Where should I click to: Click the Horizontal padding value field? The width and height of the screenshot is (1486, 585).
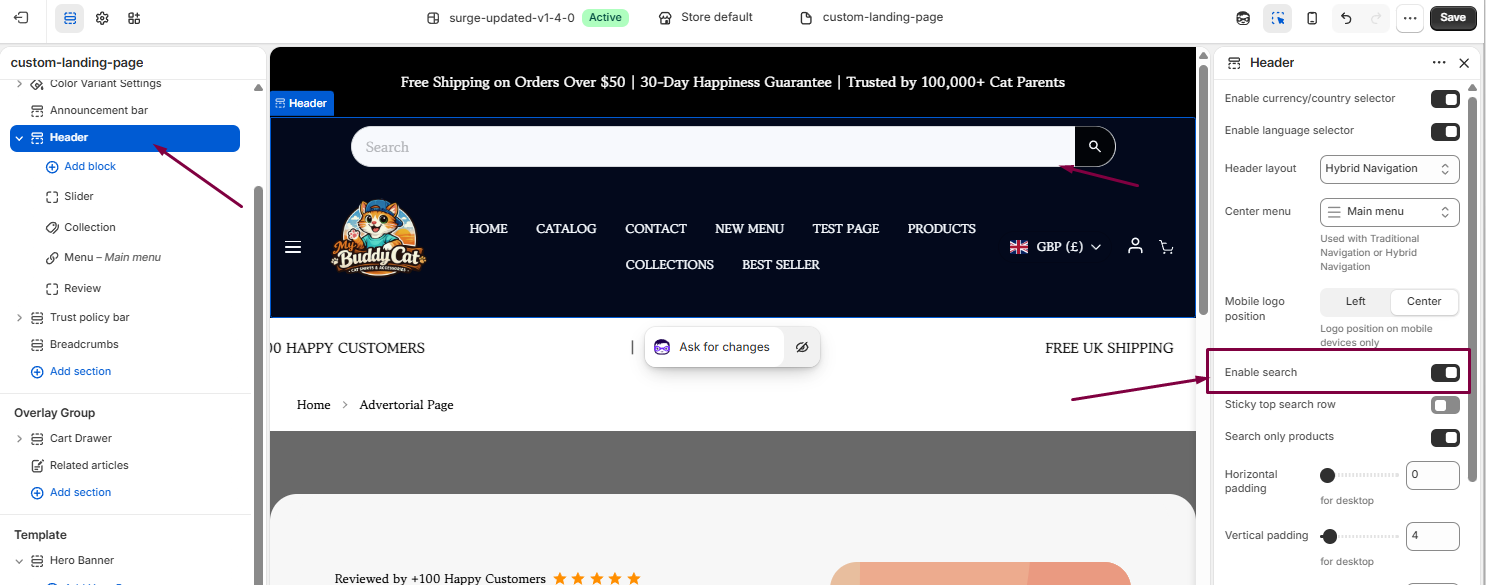(x=1433, y=475)
